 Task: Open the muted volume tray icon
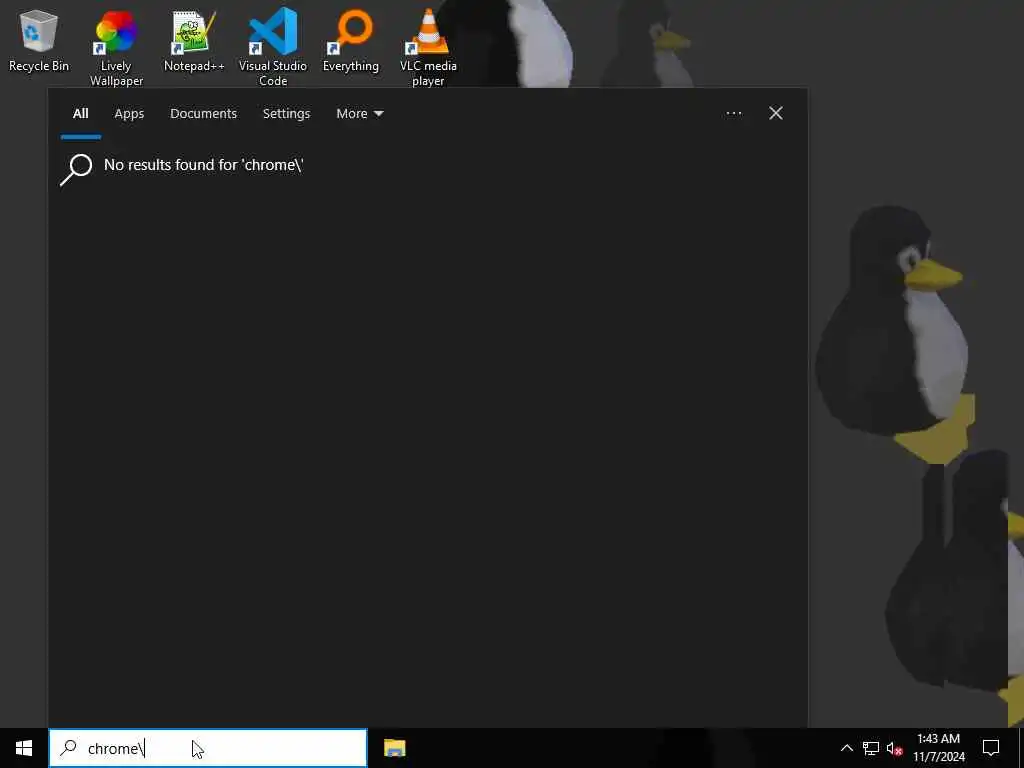click(x=895, y=748)
